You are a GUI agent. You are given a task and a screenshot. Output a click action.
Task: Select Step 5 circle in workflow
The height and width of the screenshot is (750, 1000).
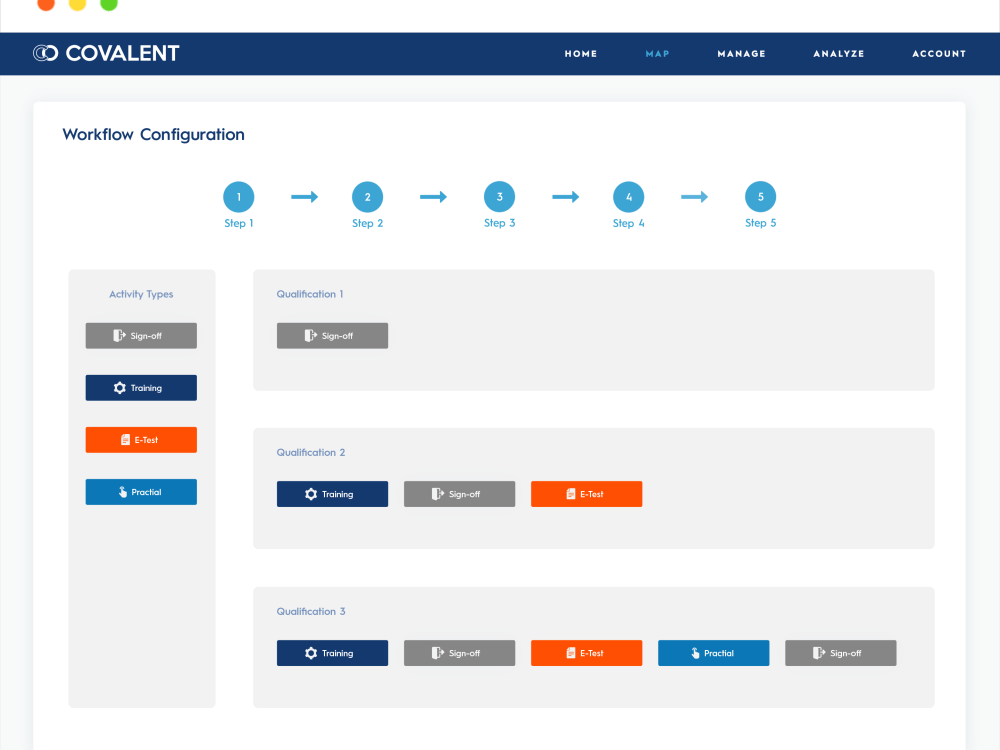coord(760,197)
